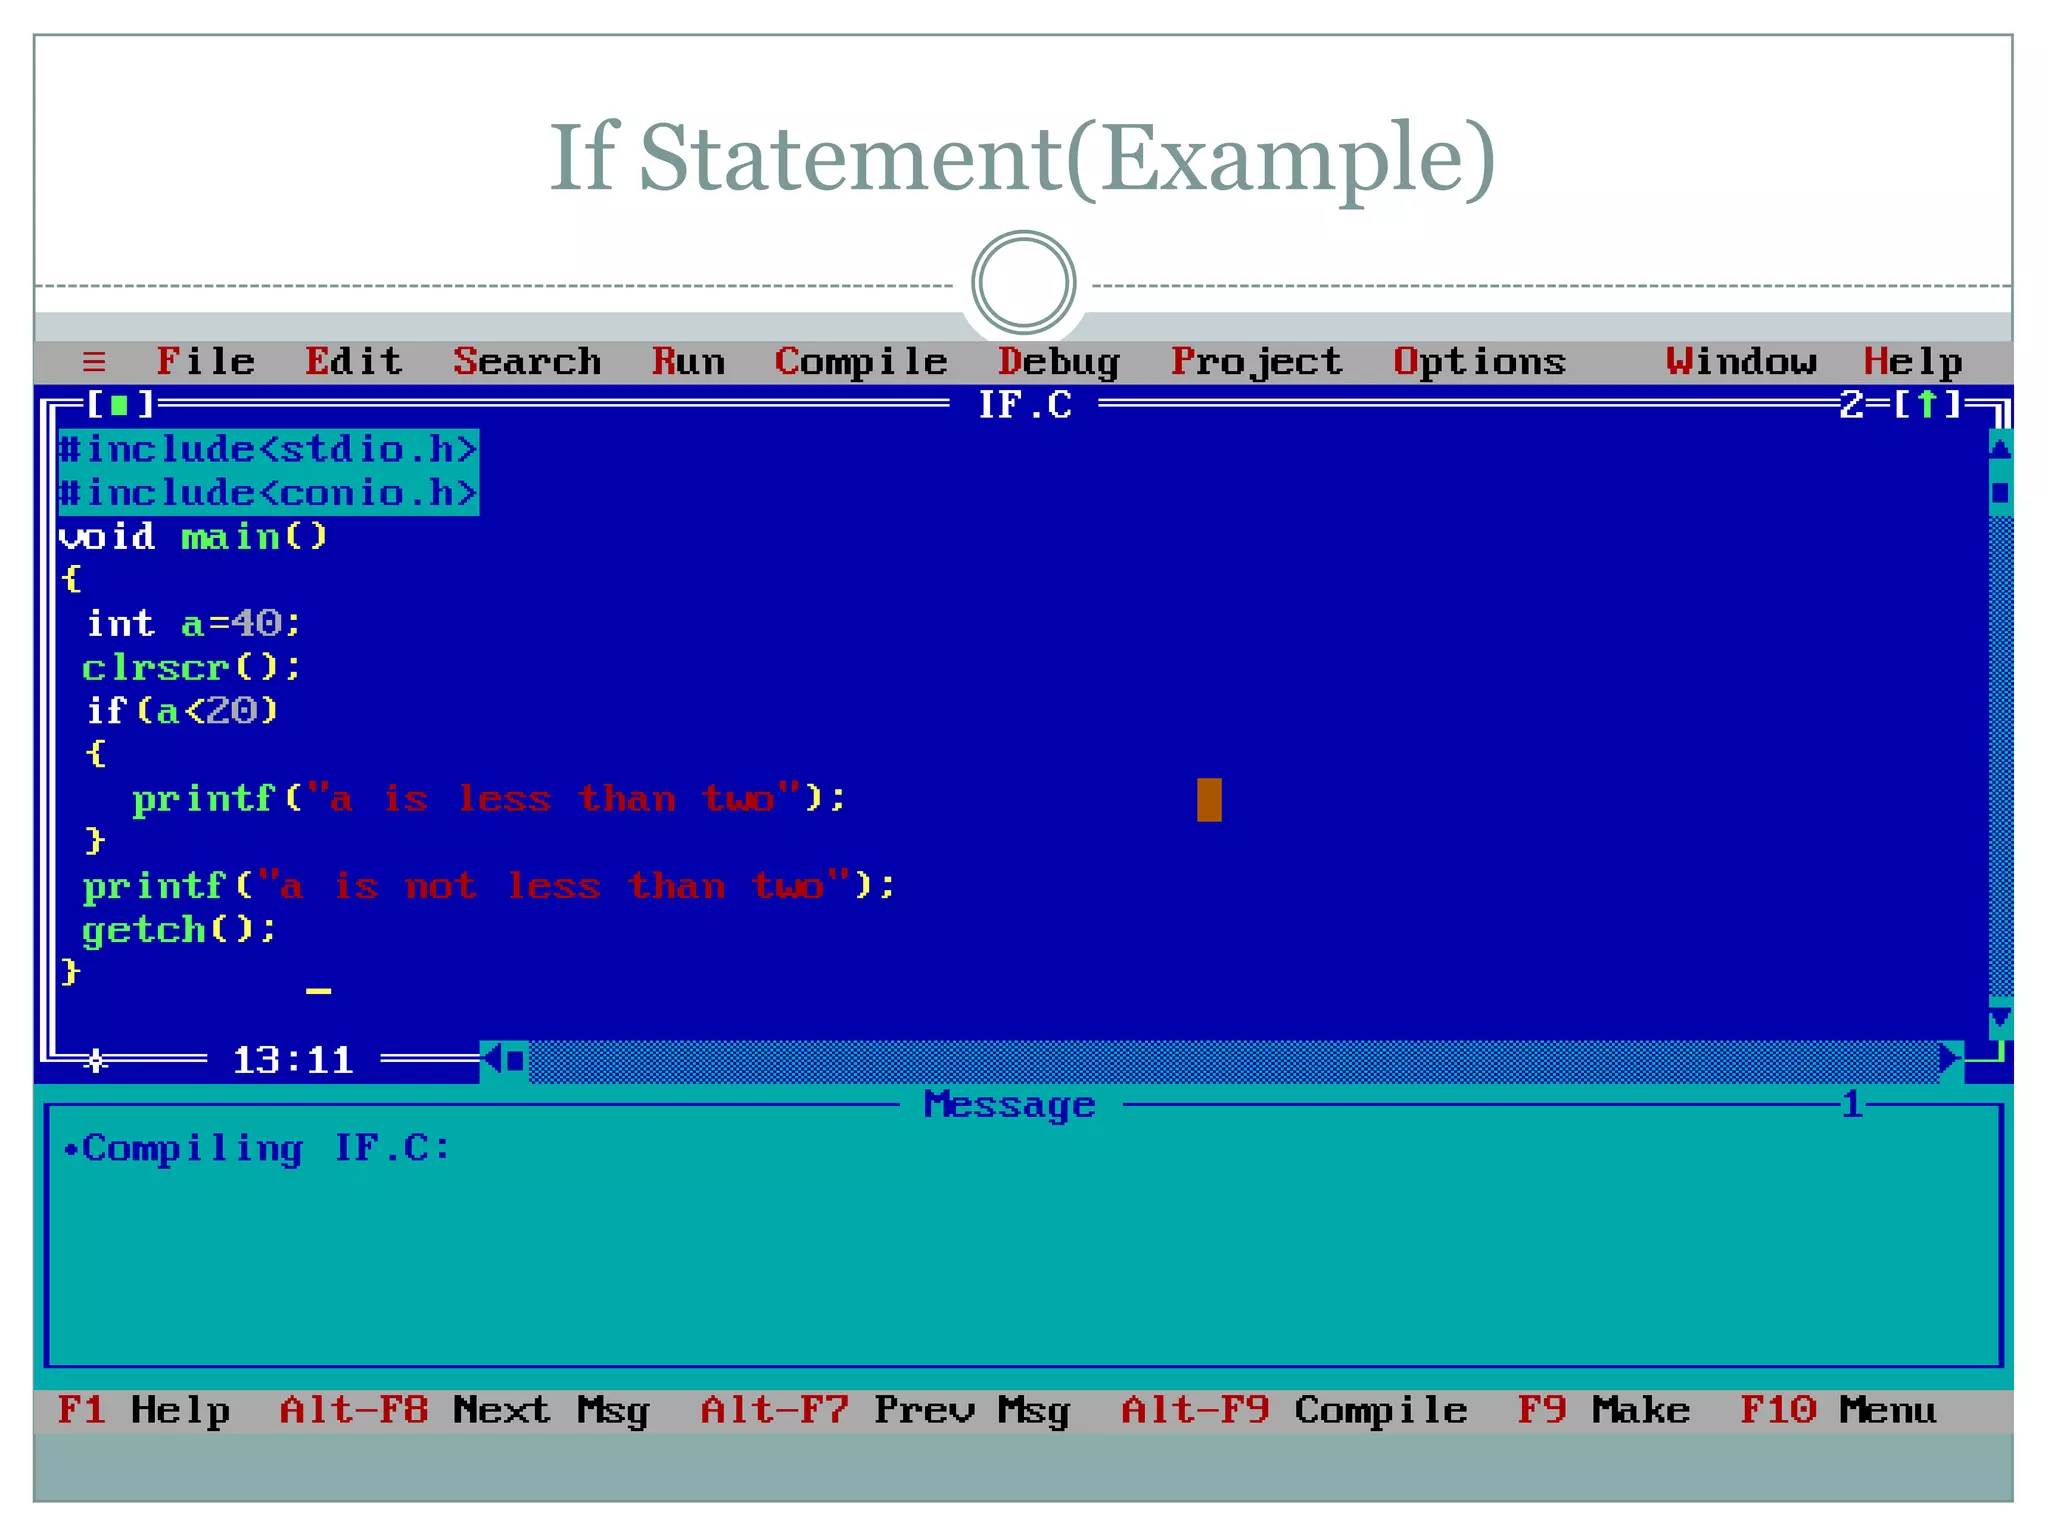Close IF.C editor window via green box
Screen dimensions: 2048x1536
[x=120, y=405]
